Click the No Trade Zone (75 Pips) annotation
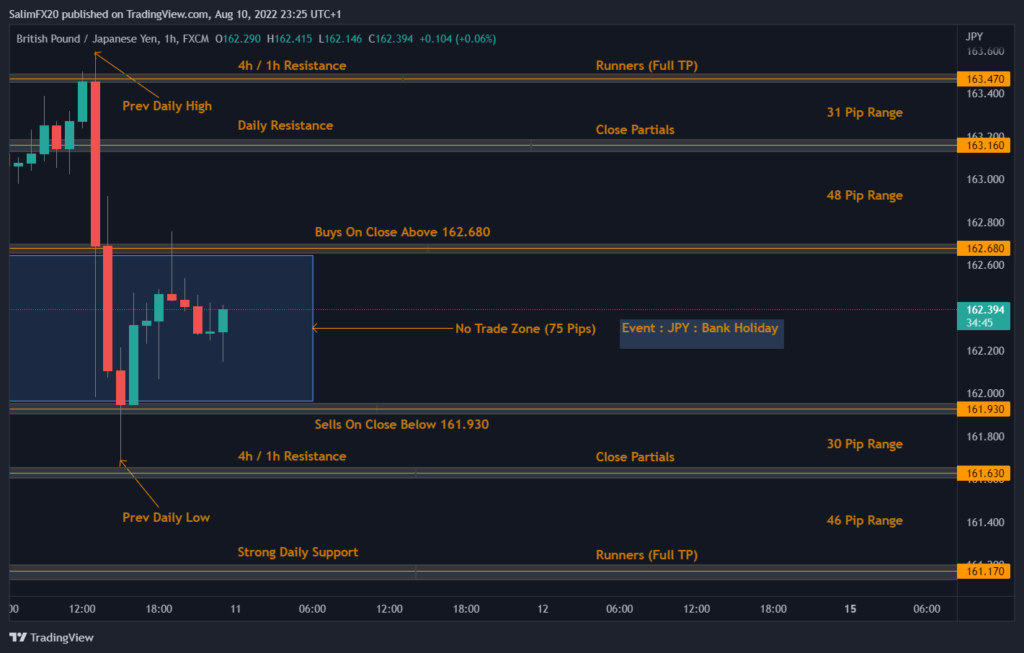This screenshot has width=1024, height=653. 525,329
